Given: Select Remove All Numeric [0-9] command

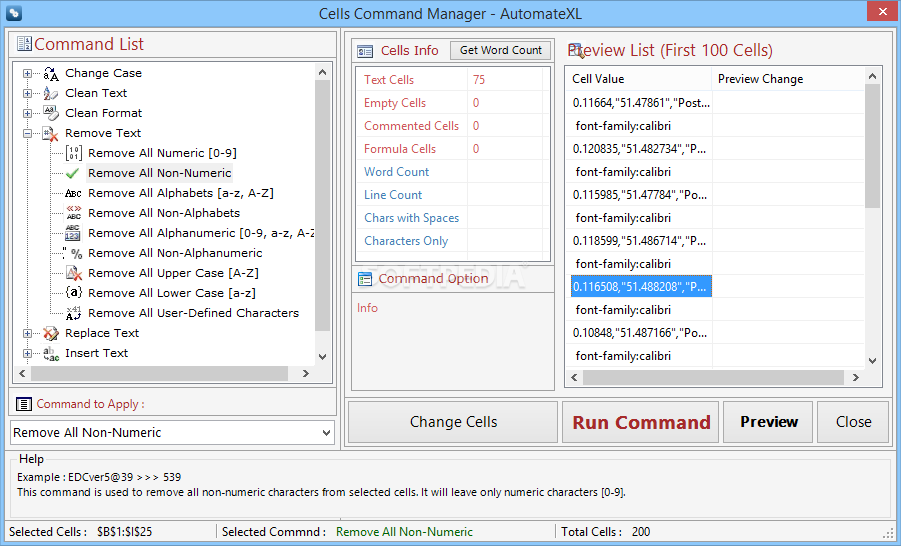Looking at the screenshot, I should (x=162, y=153).
